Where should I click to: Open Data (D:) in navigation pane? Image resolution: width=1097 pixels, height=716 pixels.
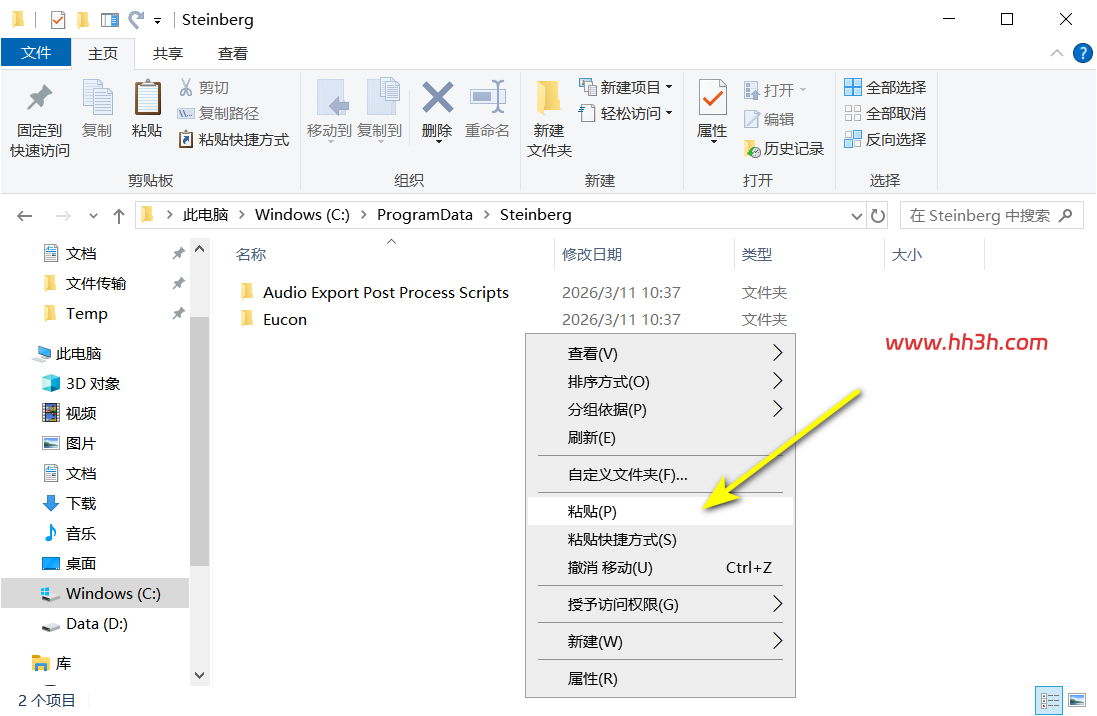95,624
